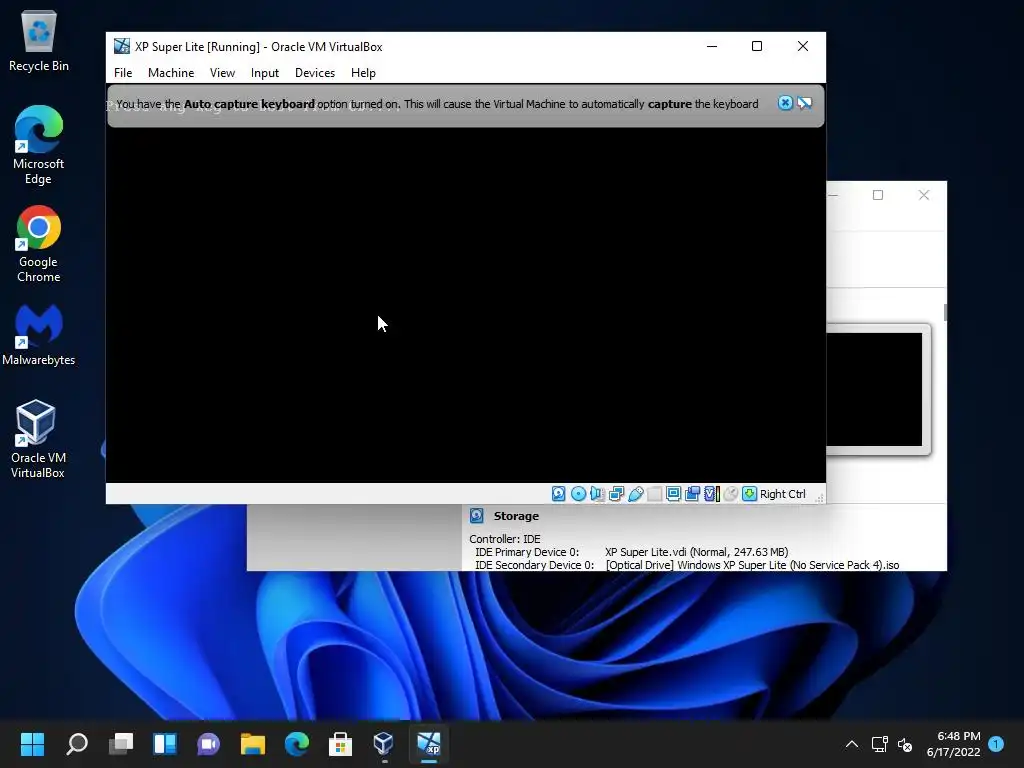Open the Windows Start menu
Viewport: 1024px width, 768px height.
point(32,743)
